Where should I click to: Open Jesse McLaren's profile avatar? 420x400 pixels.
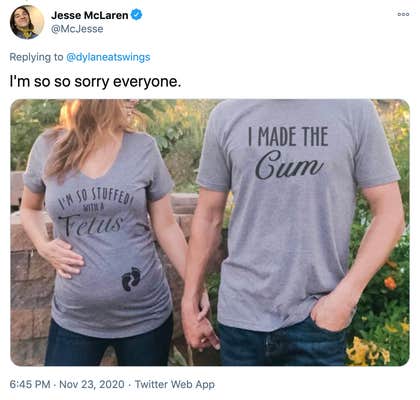27,22
